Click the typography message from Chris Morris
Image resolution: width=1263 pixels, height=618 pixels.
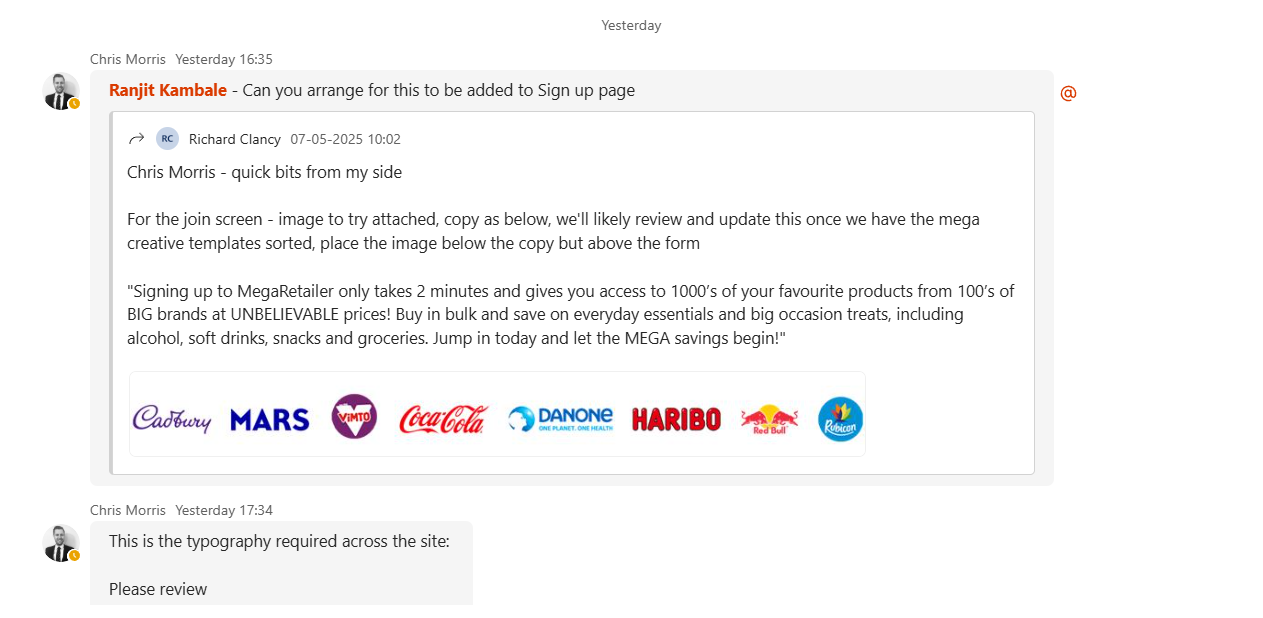point(279,542)
